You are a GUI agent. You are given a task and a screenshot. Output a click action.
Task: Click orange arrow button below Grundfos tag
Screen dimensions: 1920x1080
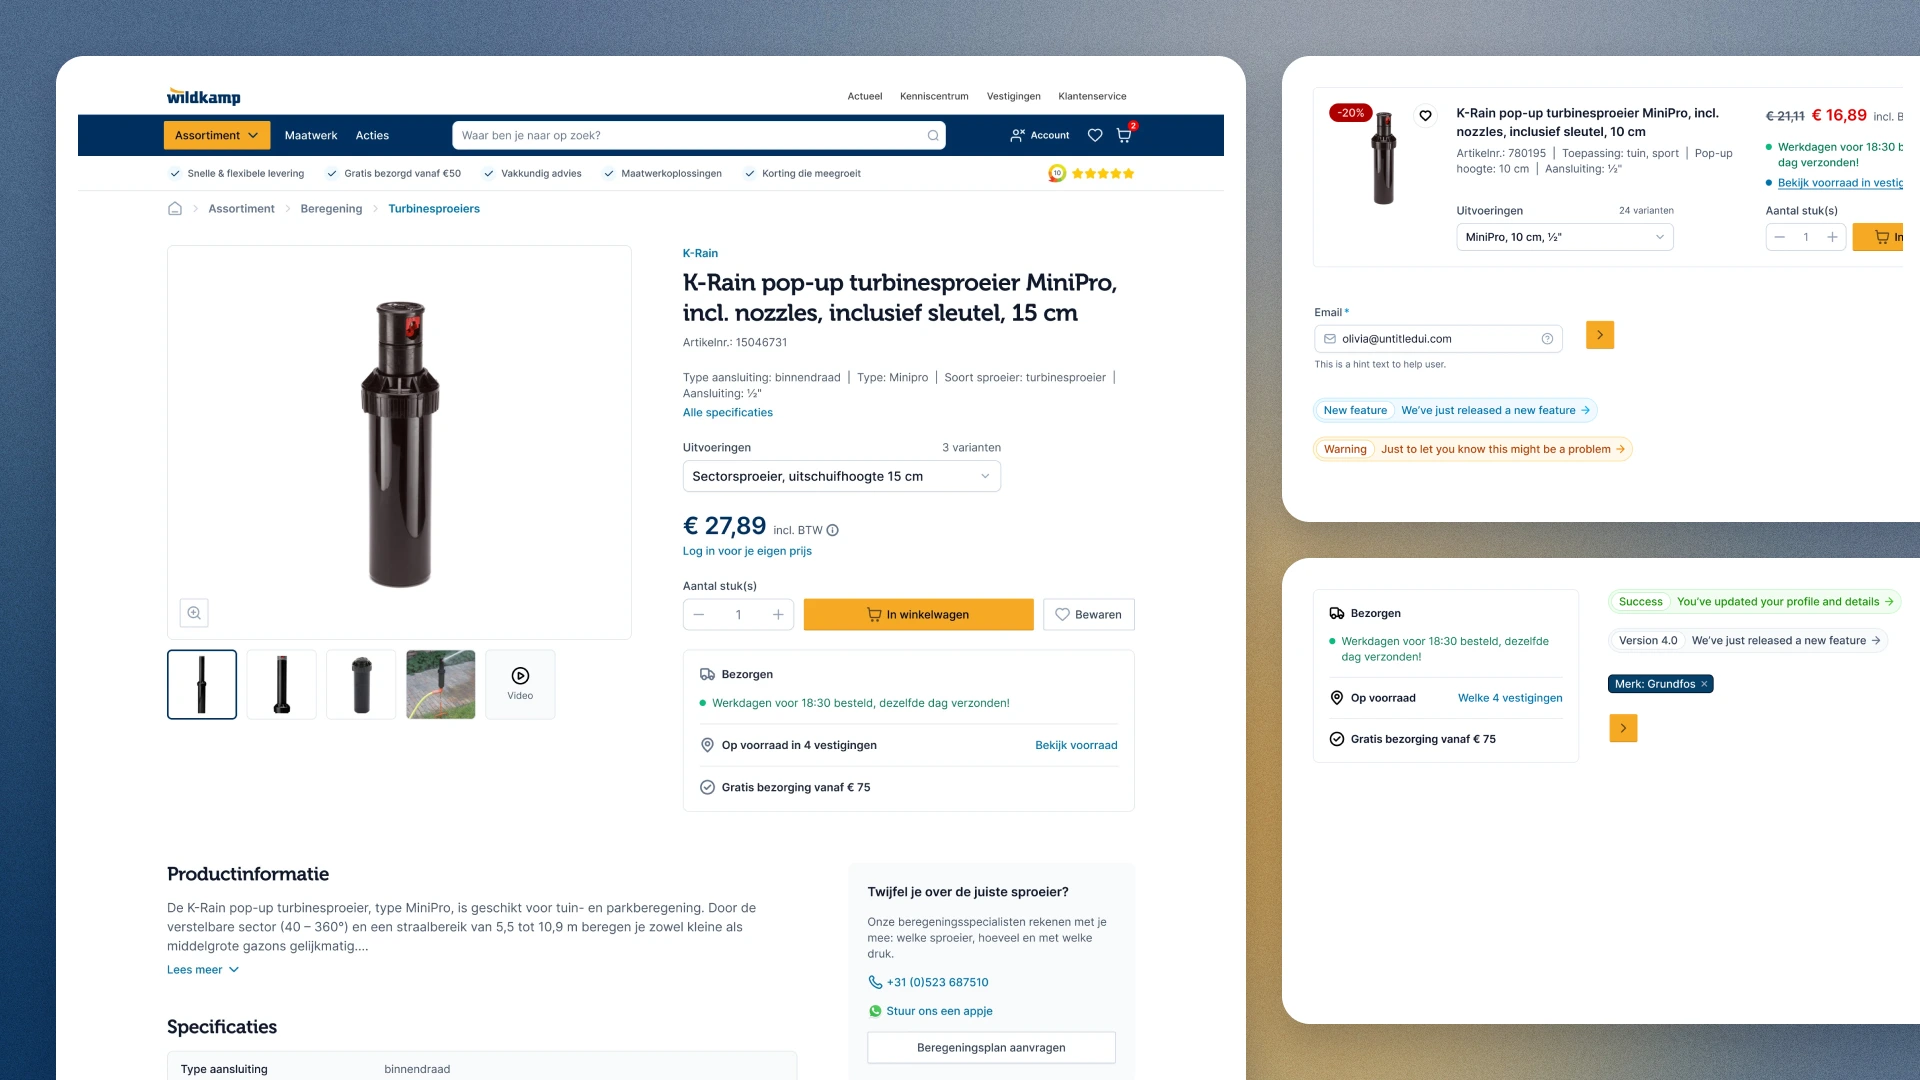(1623, 728)
